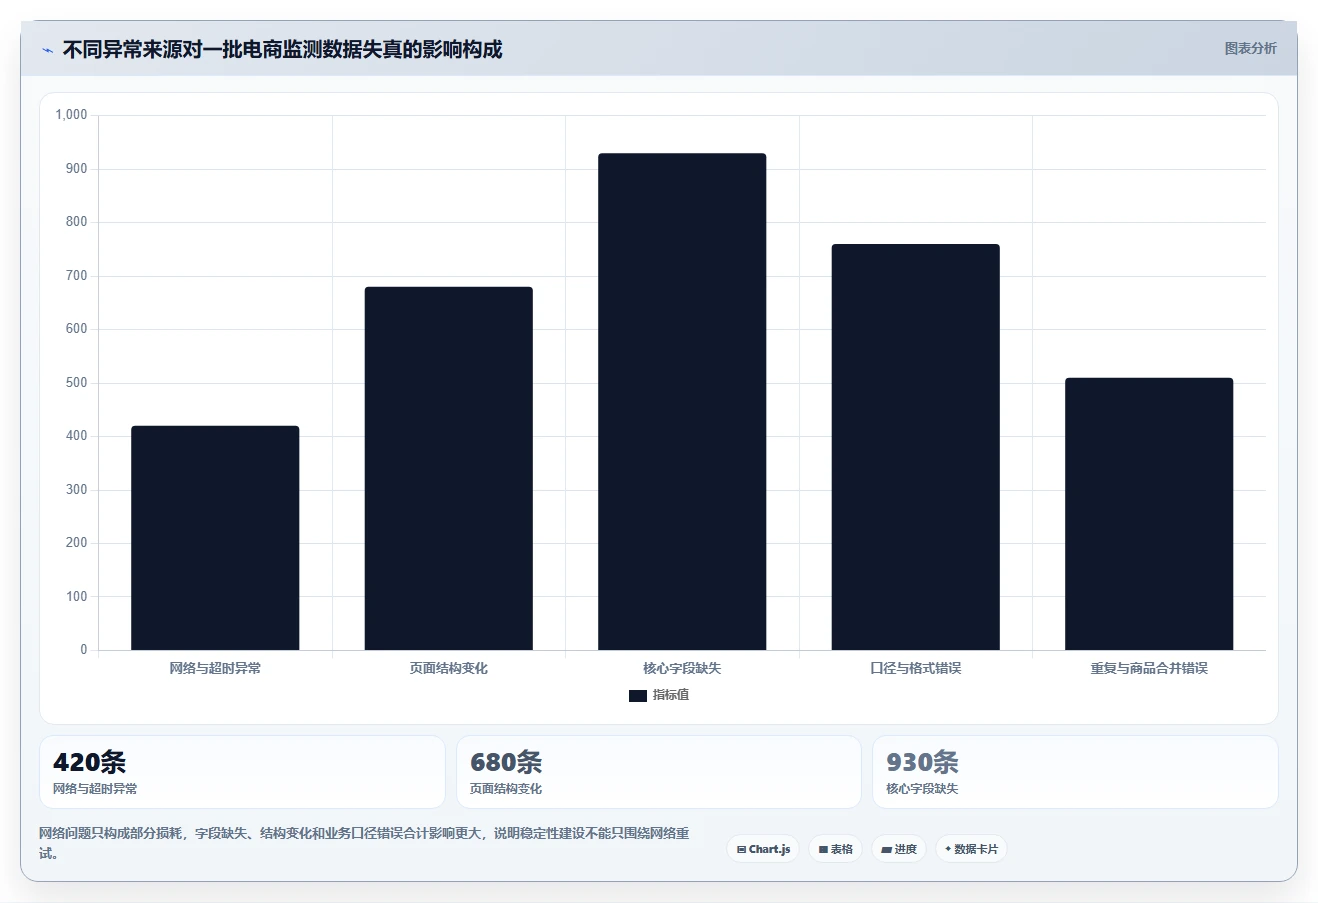This screenshot has height=903, width=1318.
Task: Click the dark legend color box for 指标值
Action: [638, 696]
